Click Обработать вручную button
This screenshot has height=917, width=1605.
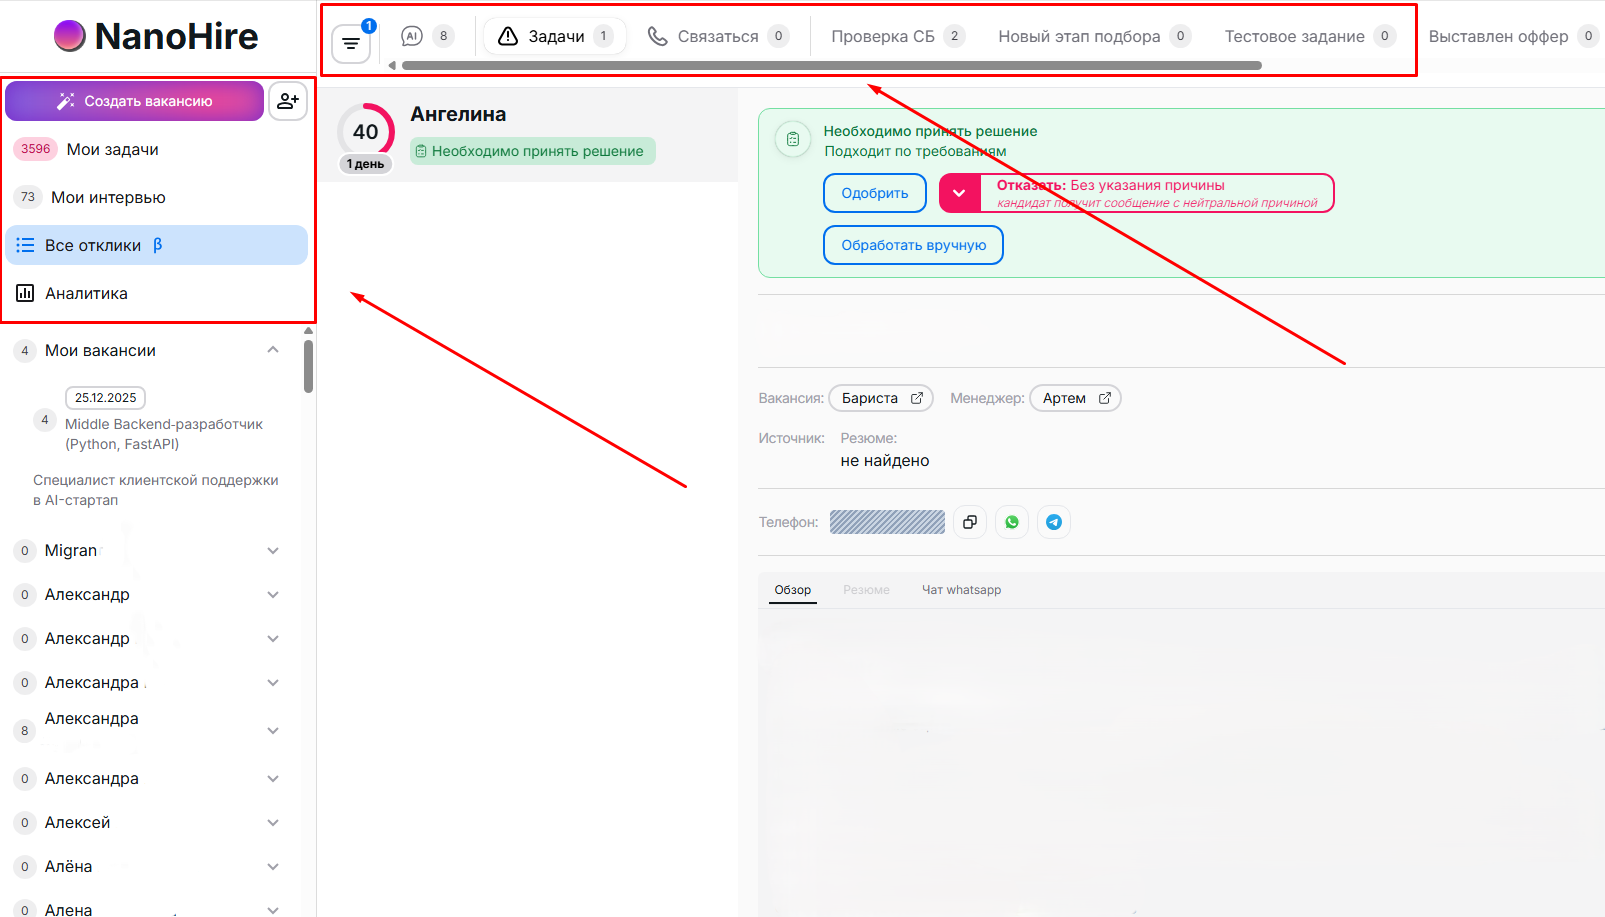point(913,245)
